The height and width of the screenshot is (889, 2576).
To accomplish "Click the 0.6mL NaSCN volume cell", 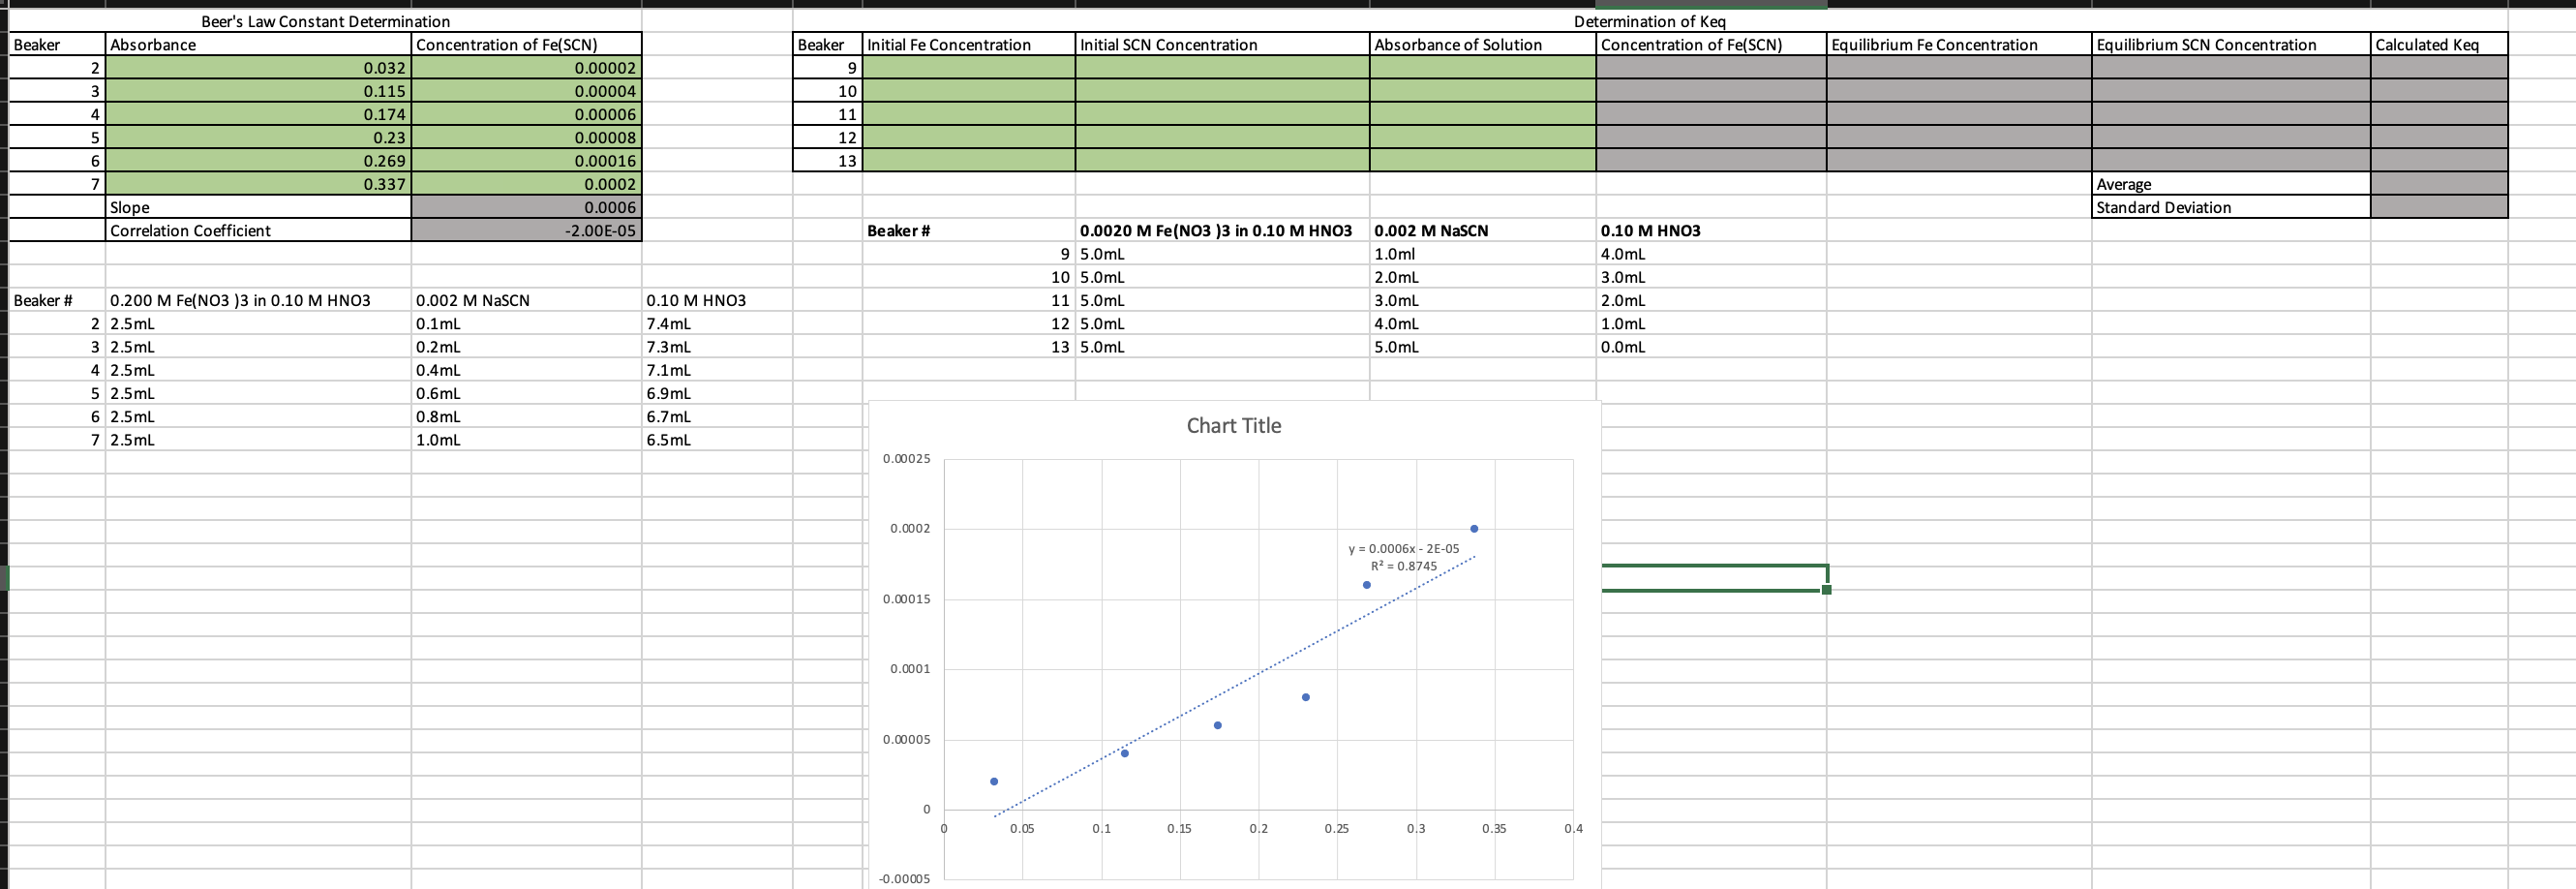I will pos(526,393).
